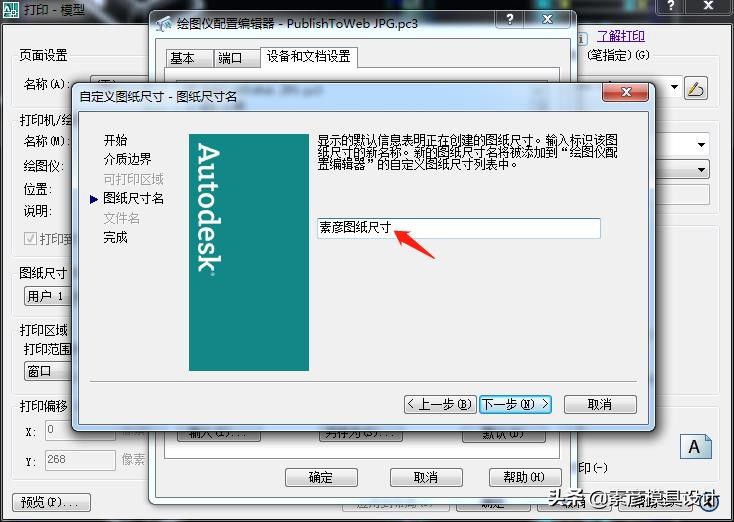Image resolution: width=734 pixels, height=522 pixels.
Task: Open 设备和文档设置 tab in plotter editor
Action: pos(308,57)
